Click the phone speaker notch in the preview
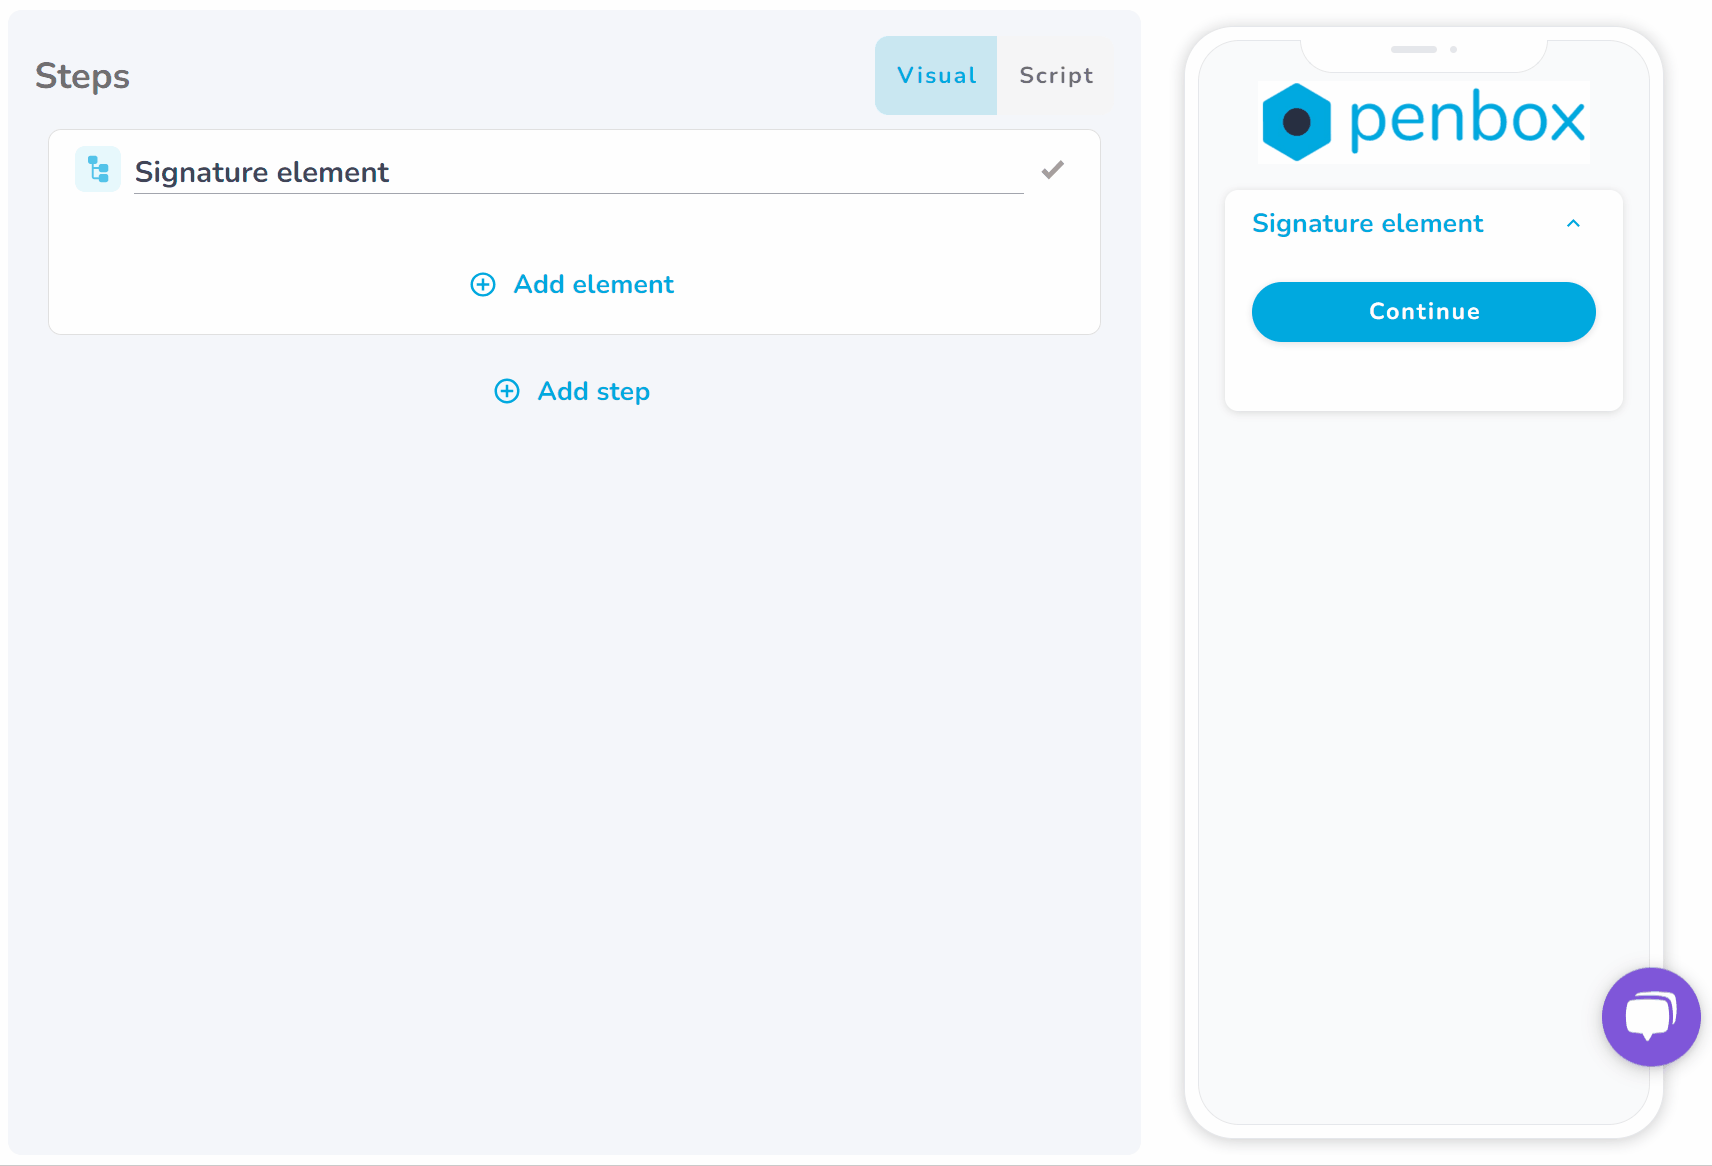 (1424, 49)
